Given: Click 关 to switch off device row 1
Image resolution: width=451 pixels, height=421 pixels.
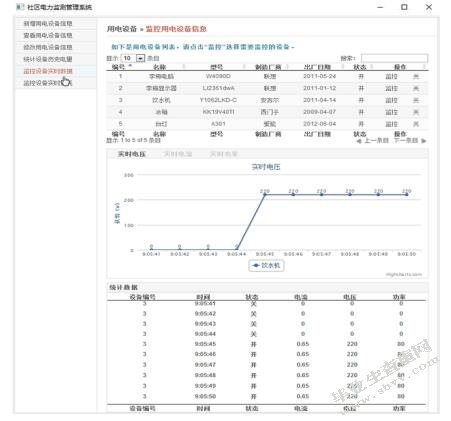Looking at the screenshot, I should click(416, 77).
